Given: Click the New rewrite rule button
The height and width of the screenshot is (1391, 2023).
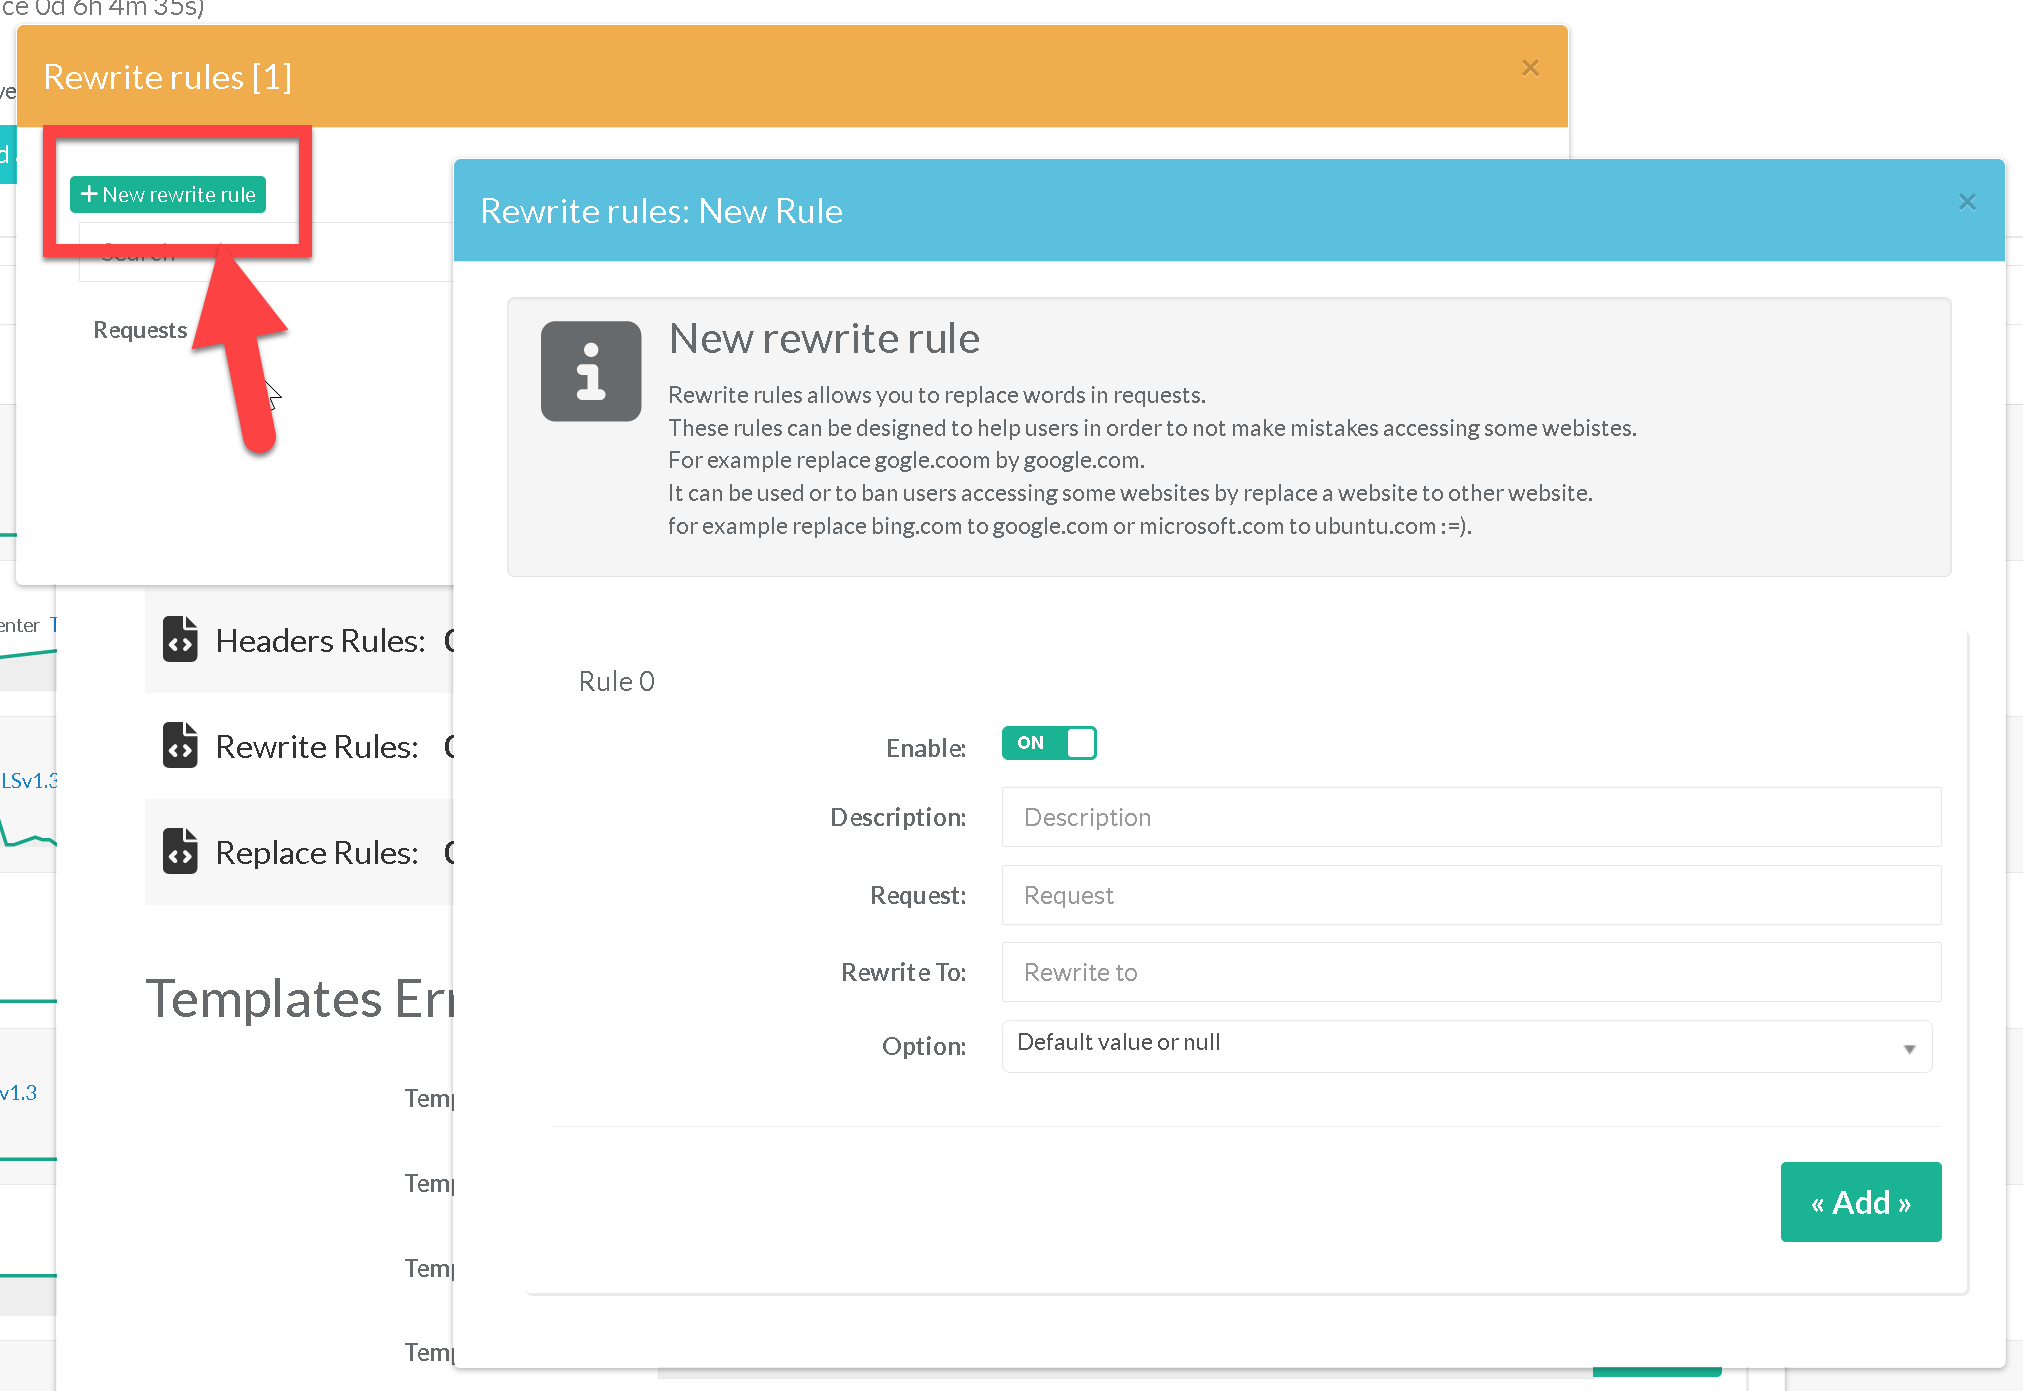Looking at the screenshot, I should tap(168, 194).
